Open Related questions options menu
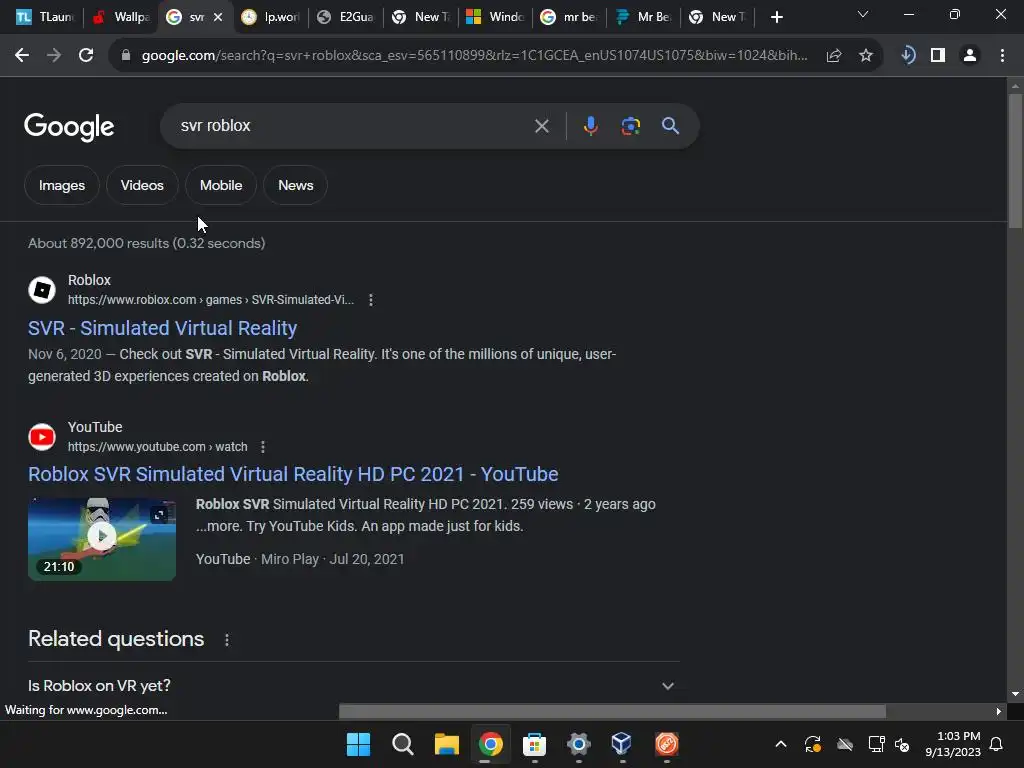Screen dimensions: 1024x768 pos(227,640)
